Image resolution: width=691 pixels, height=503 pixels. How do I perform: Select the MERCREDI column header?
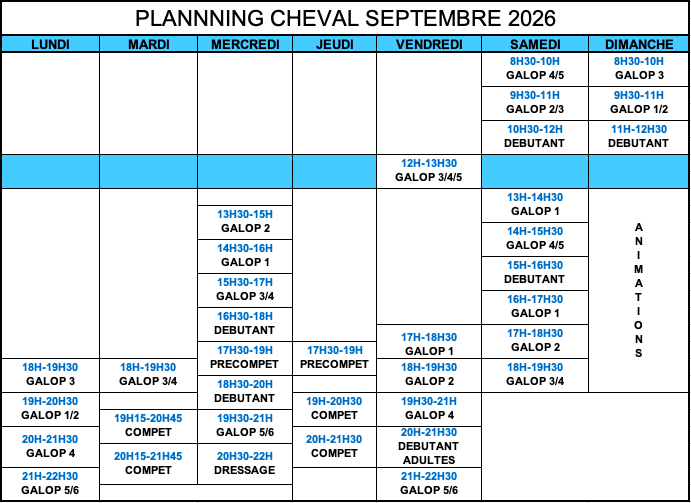point(245,45)
